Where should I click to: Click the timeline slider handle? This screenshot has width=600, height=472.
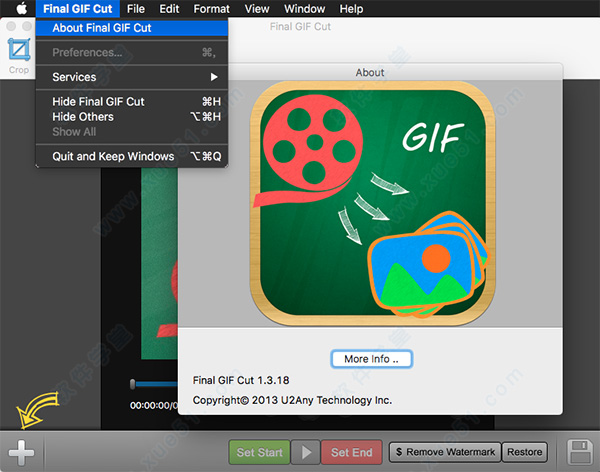132,384
